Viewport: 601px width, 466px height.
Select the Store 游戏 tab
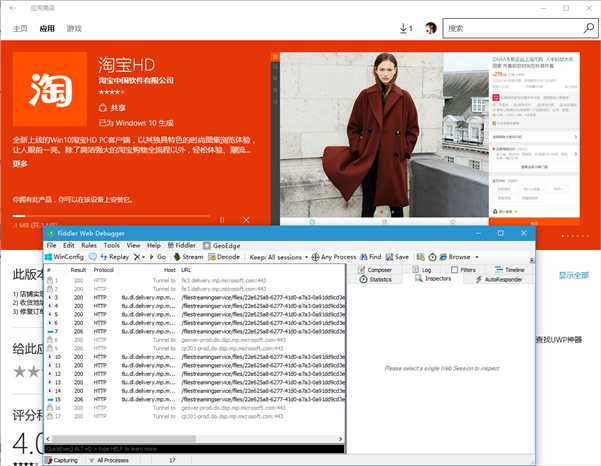(74, 28)
